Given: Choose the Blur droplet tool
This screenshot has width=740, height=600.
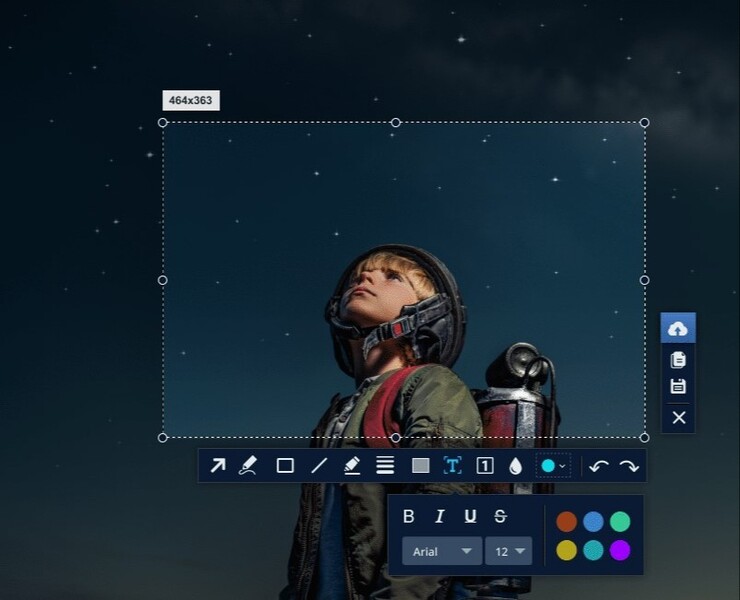Looking at the screenshot, I should (516, 466).
